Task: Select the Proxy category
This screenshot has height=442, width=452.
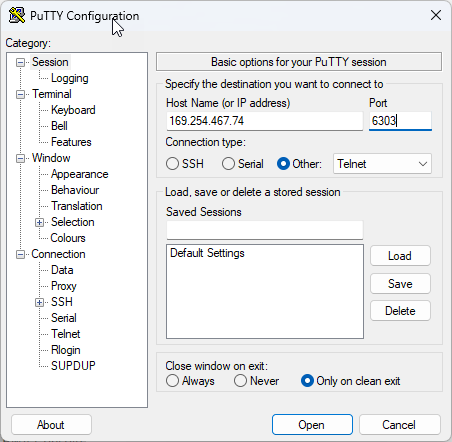Action: point(64,286)
